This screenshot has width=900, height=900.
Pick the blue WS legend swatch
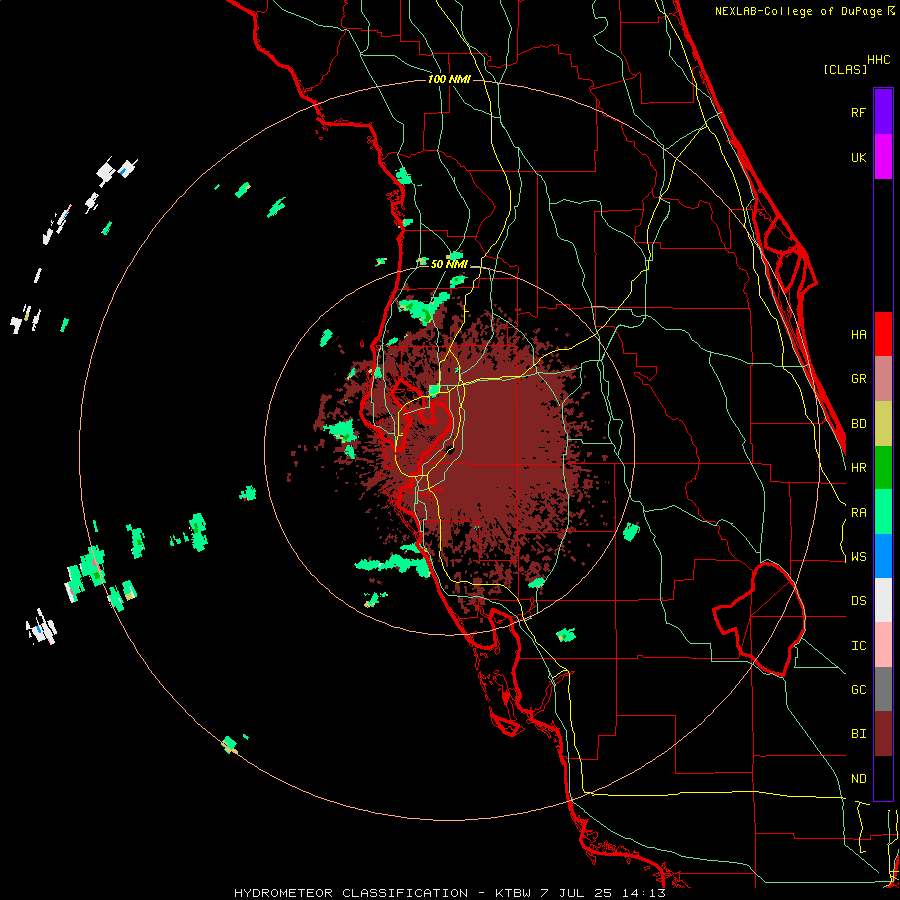point(883,556)
